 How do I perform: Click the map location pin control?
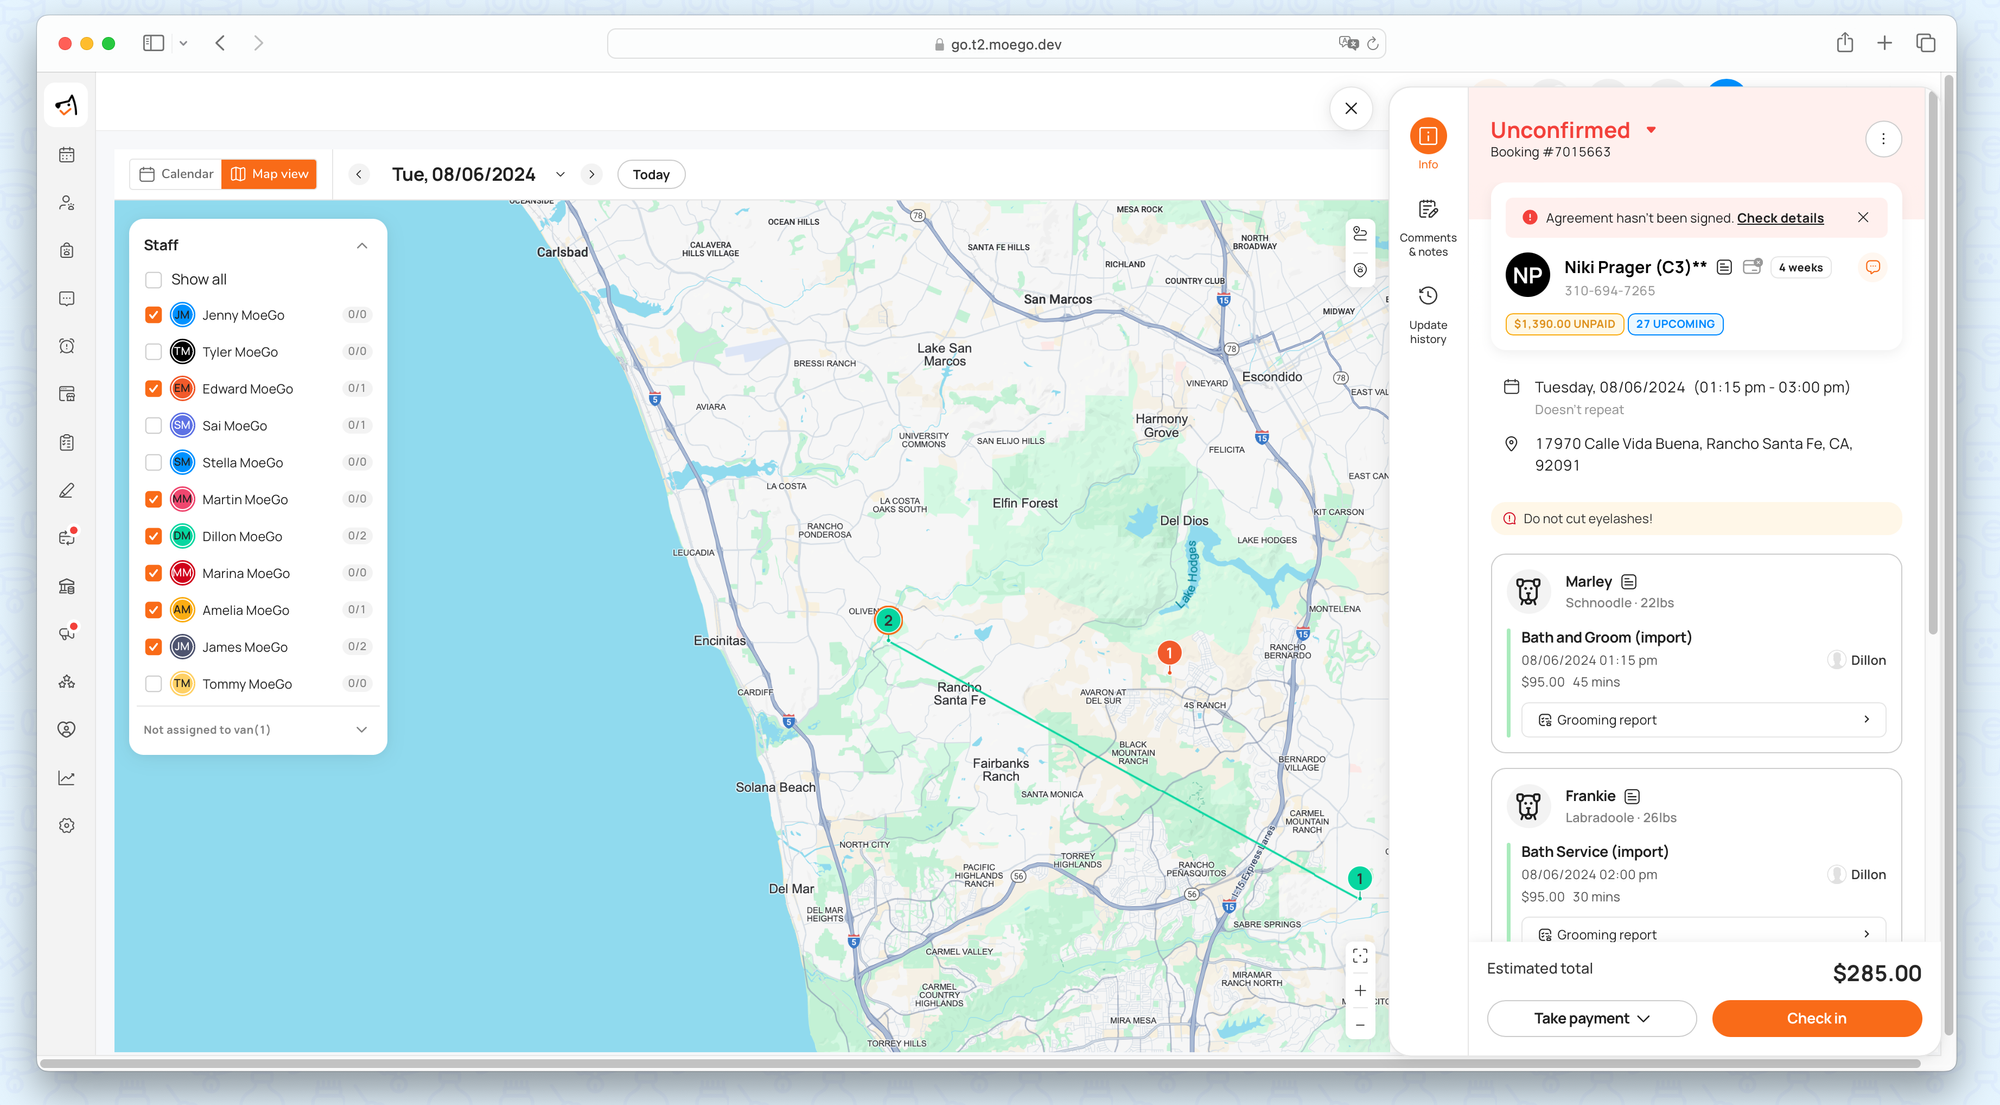[1360, 270]
